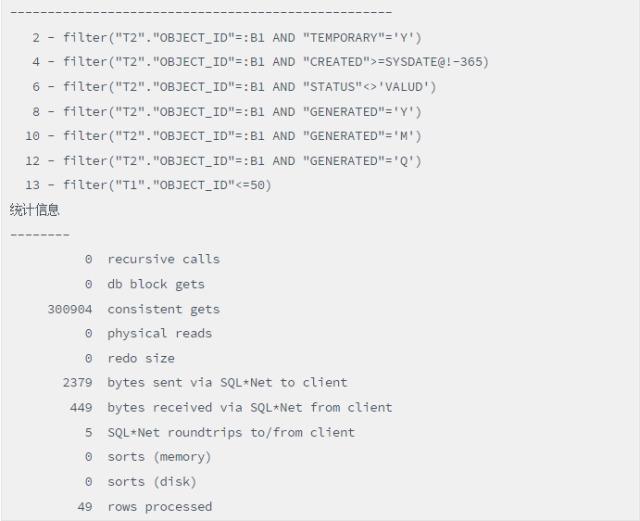640x521 pixels.
Task: Click bytes received via SQL*Net line
Action: (249, 407)
